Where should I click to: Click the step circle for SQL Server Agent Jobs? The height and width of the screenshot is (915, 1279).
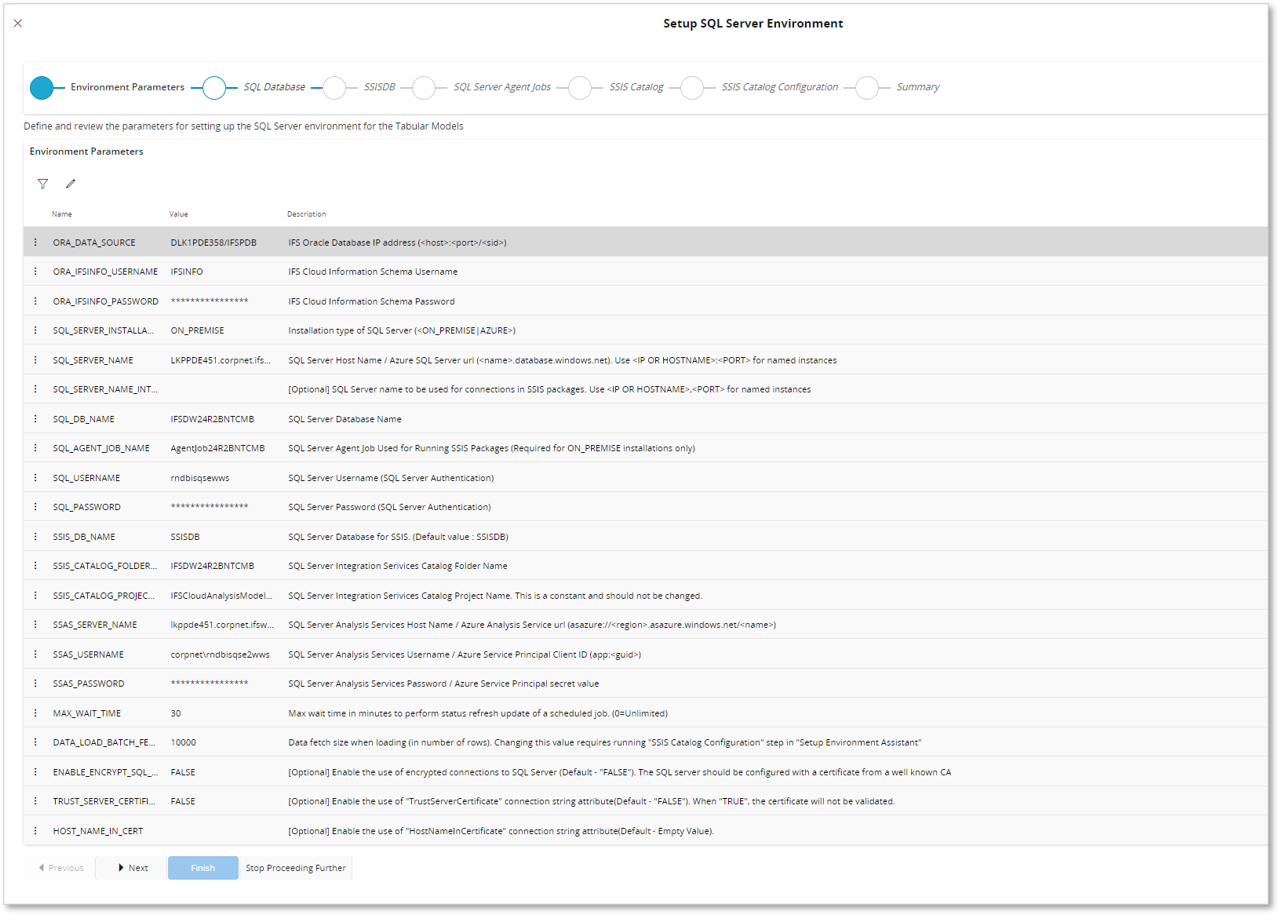pos(424,87)
